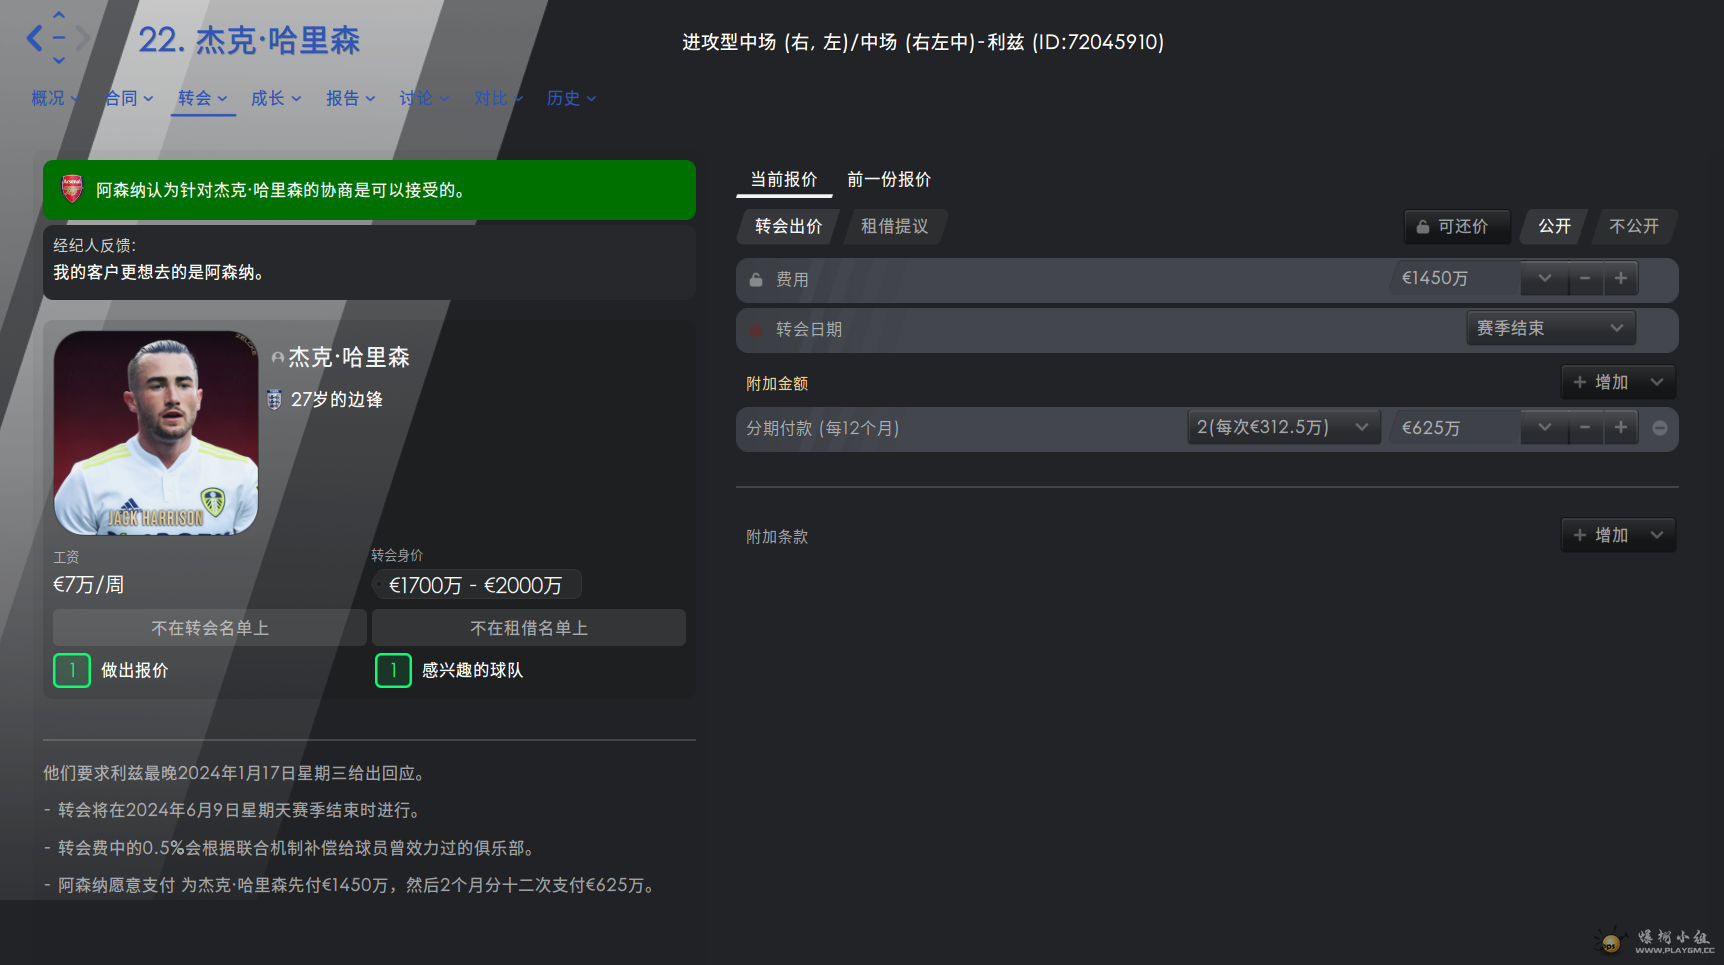Click the 感兴趣的球队 label
This screenshot has height=965, width=1724.
[472, 670]
